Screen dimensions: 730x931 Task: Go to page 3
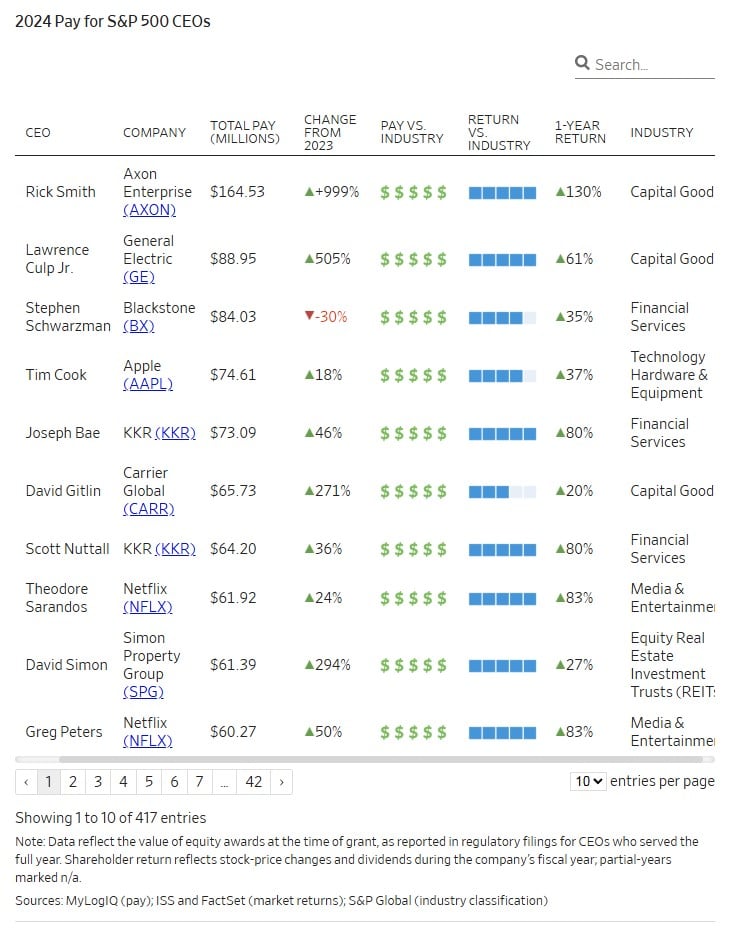pos(98,782)
